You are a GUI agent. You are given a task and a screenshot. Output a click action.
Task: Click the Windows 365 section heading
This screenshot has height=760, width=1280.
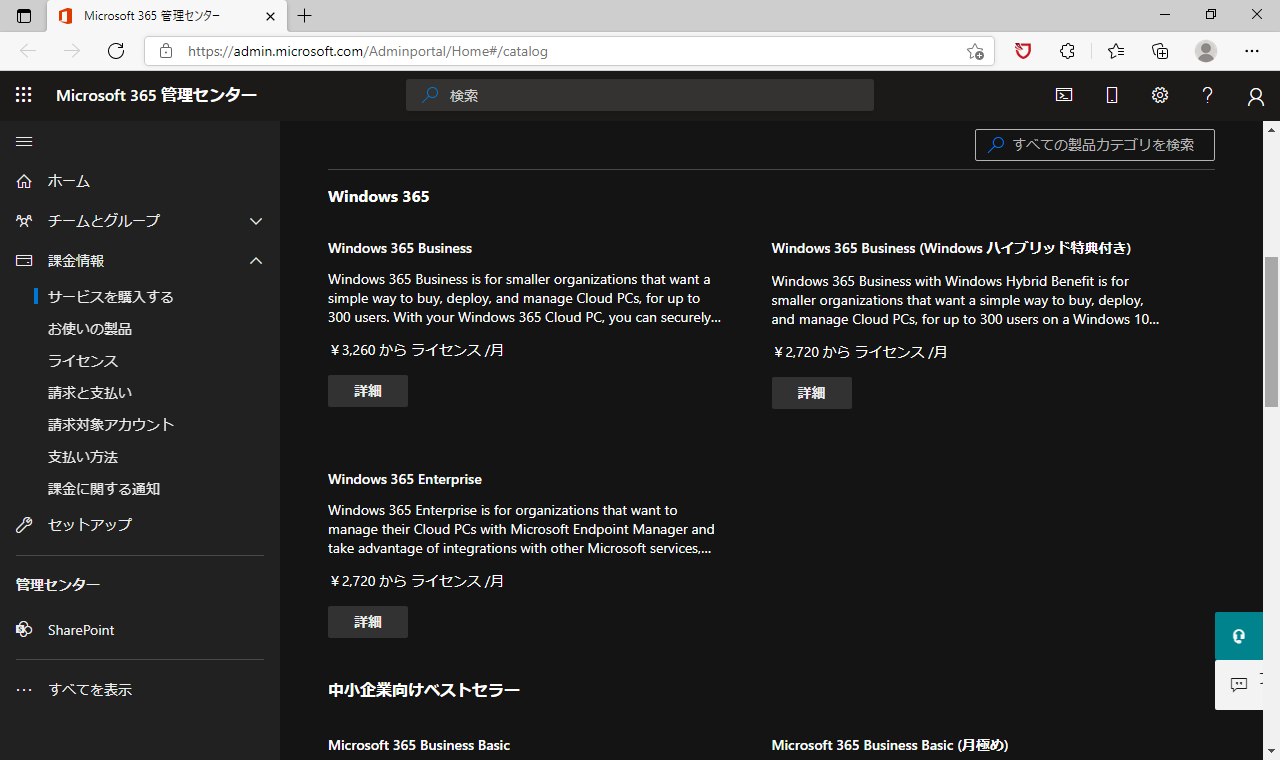[x=379, y=197]
